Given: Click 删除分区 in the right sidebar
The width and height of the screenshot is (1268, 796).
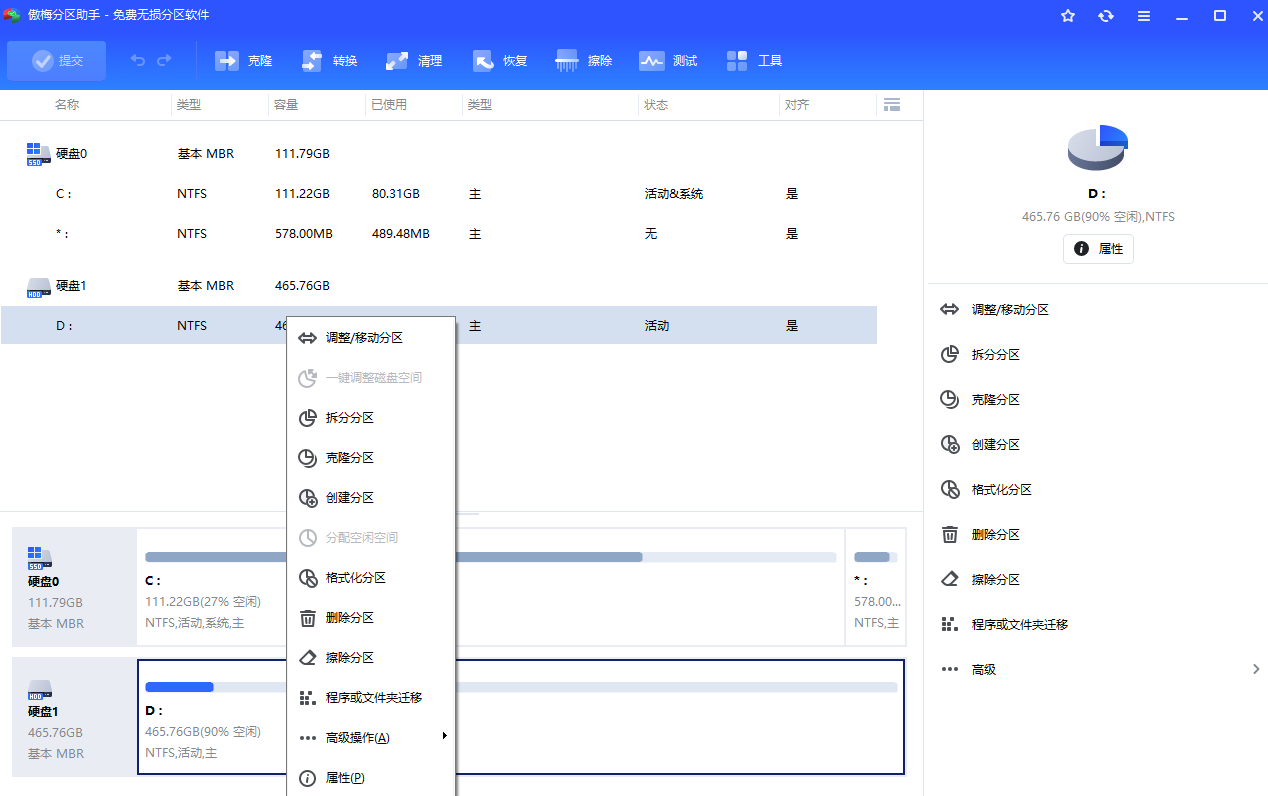Looking at the screenshot, I should tap(996, 535).
